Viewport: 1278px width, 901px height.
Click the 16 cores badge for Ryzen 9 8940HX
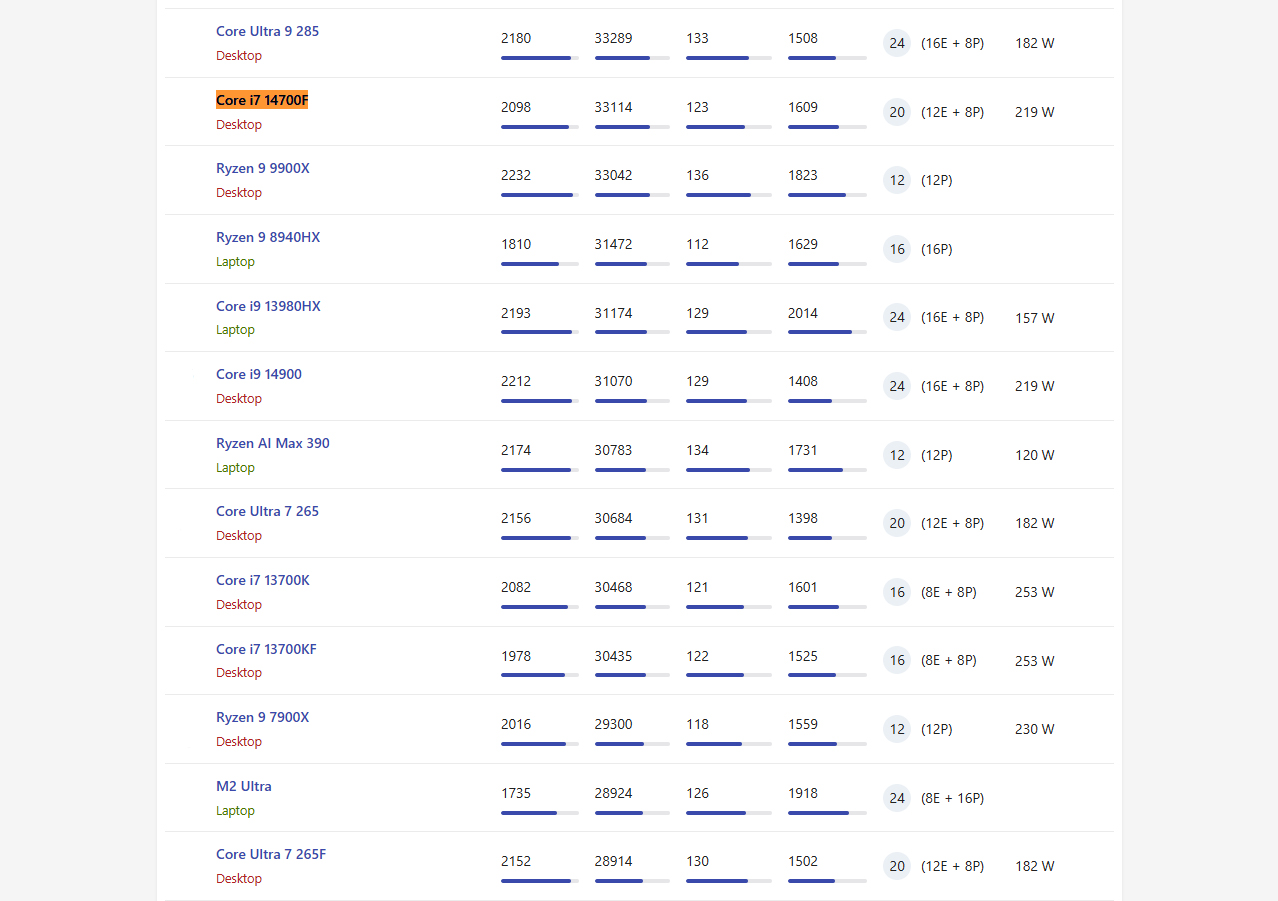(897, 249)
